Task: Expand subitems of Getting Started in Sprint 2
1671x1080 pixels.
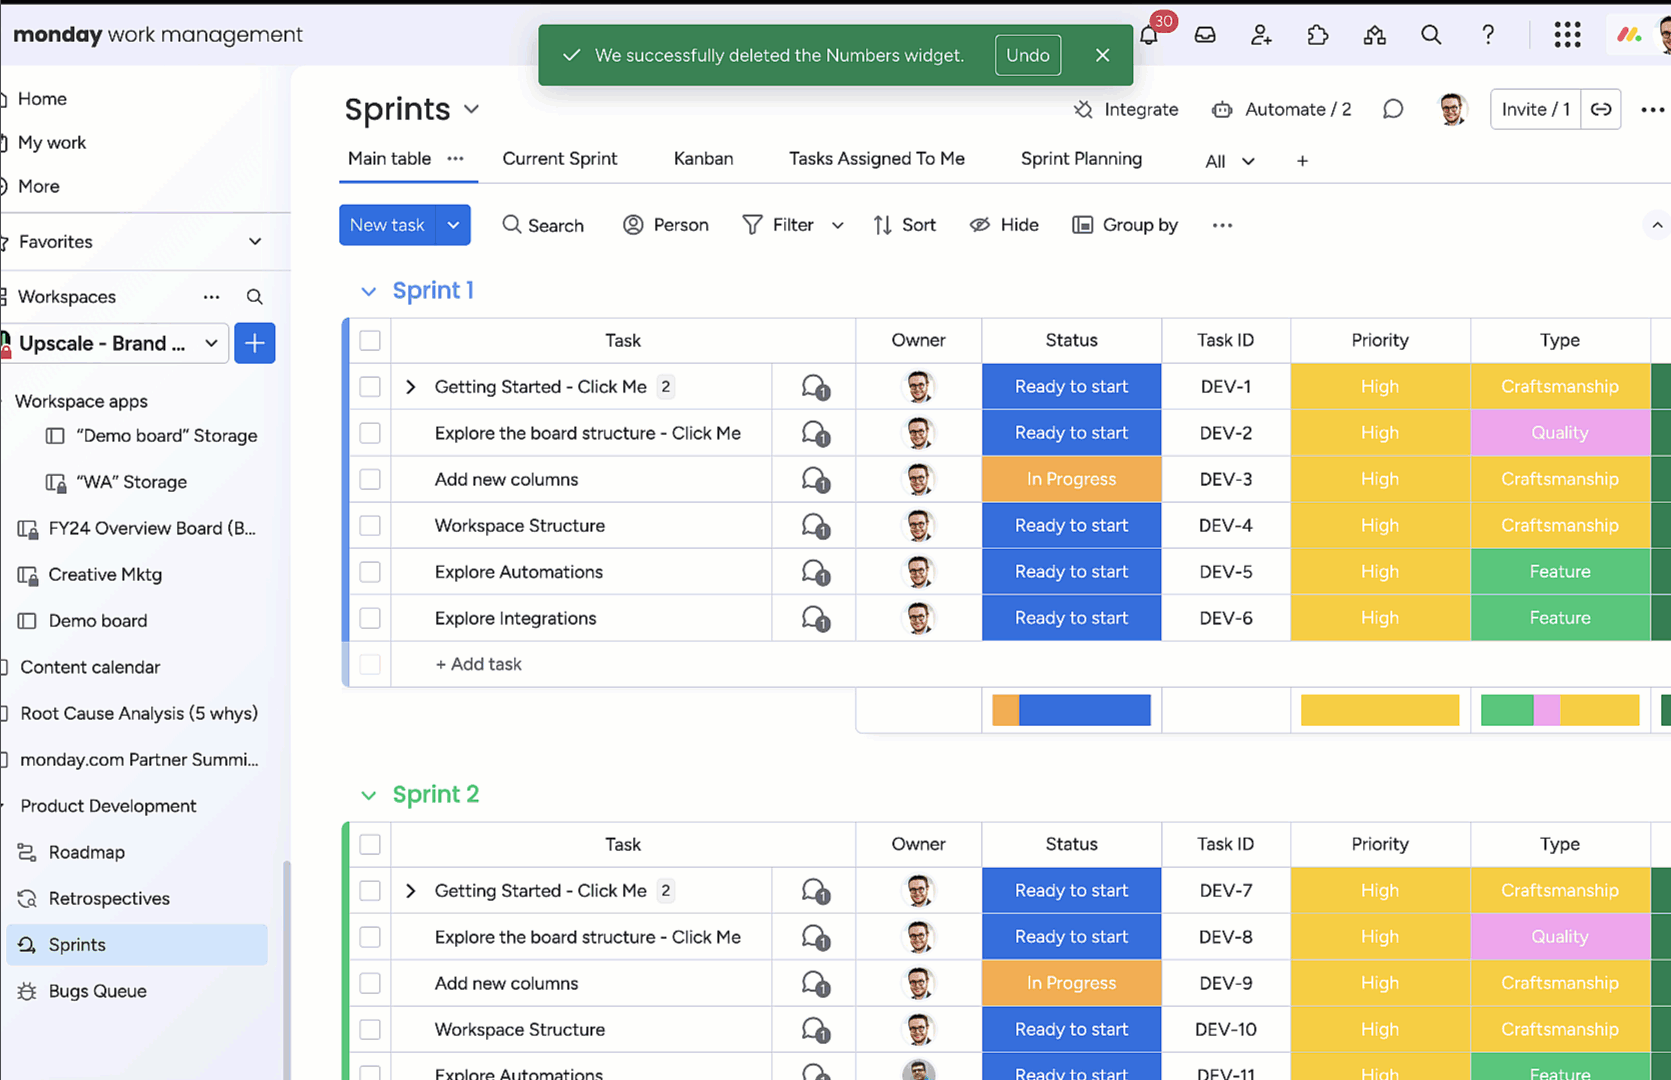Action: point(410,891)
